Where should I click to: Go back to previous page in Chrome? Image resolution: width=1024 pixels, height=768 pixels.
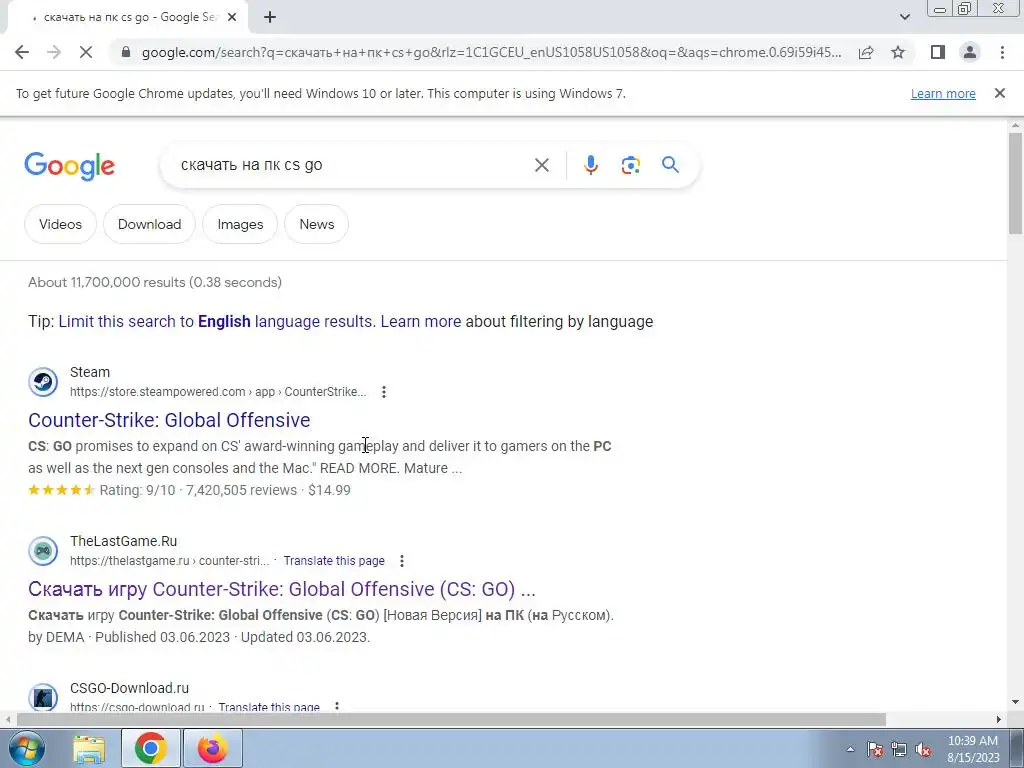click(22, 52)
